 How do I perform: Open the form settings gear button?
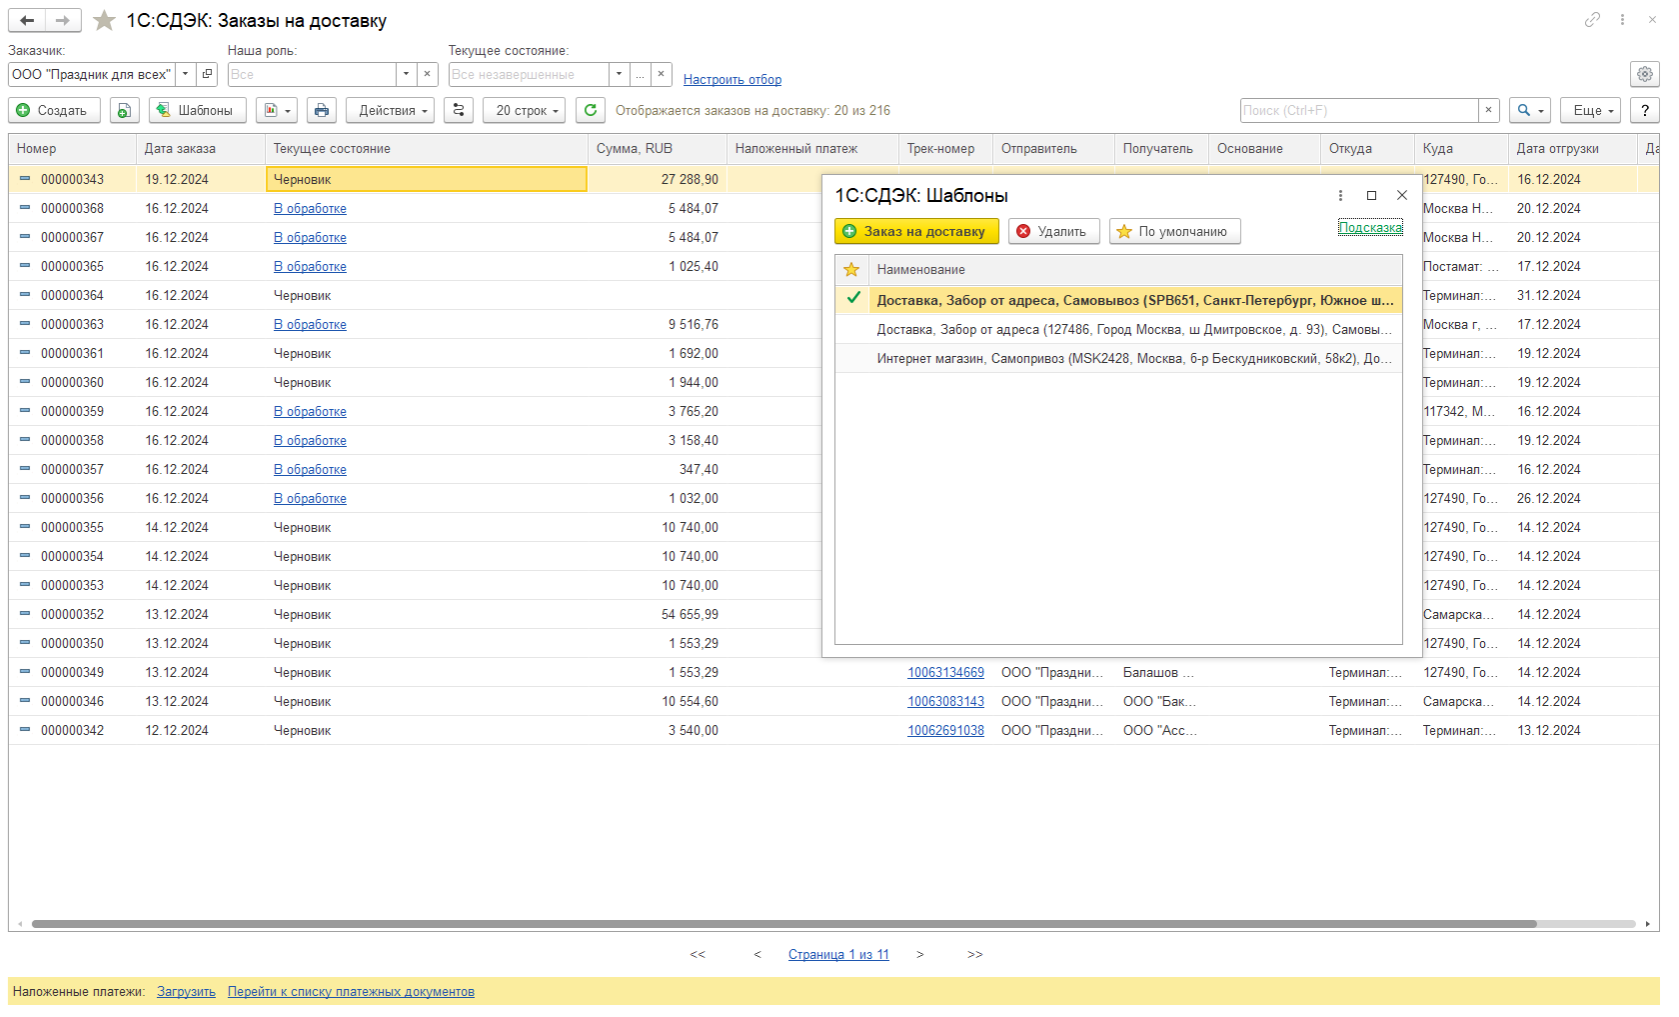tap(1645, 74)
